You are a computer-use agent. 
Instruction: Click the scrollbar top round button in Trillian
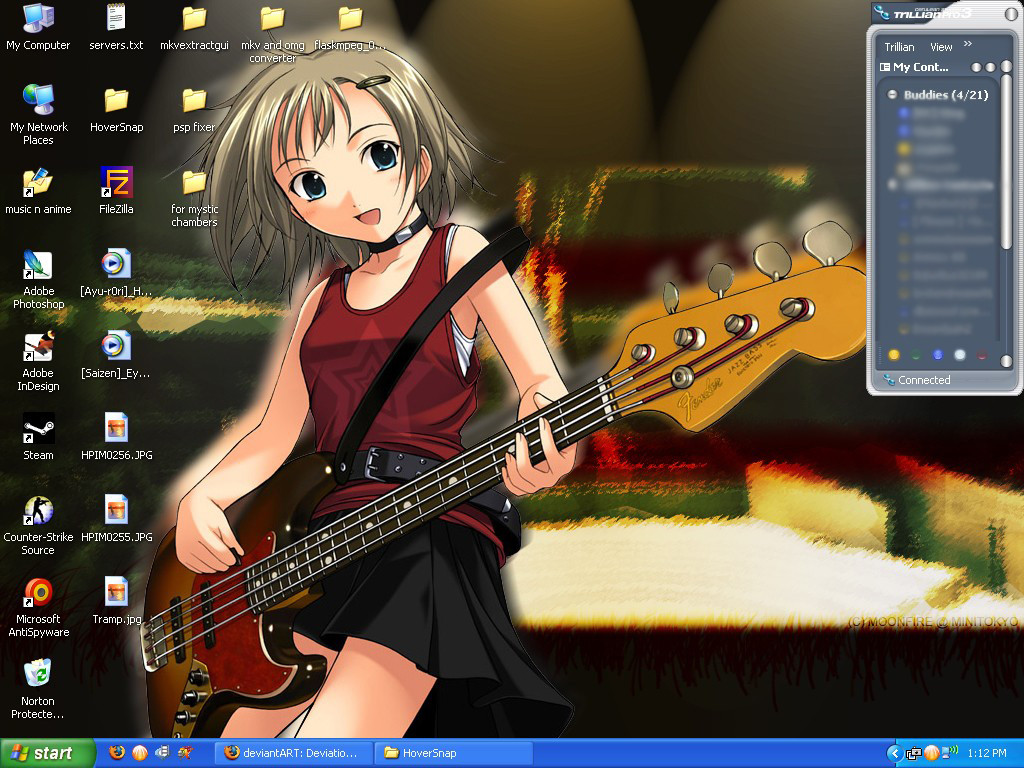click(x=1006, y=67)
